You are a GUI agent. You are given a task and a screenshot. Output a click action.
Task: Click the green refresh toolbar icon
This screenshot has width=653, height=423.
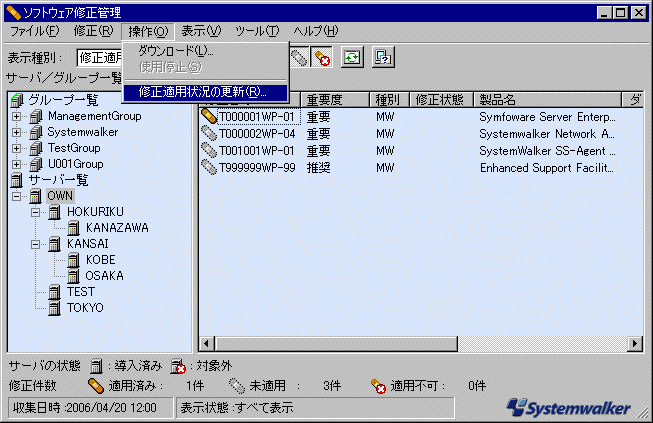(x=352, y=57)
